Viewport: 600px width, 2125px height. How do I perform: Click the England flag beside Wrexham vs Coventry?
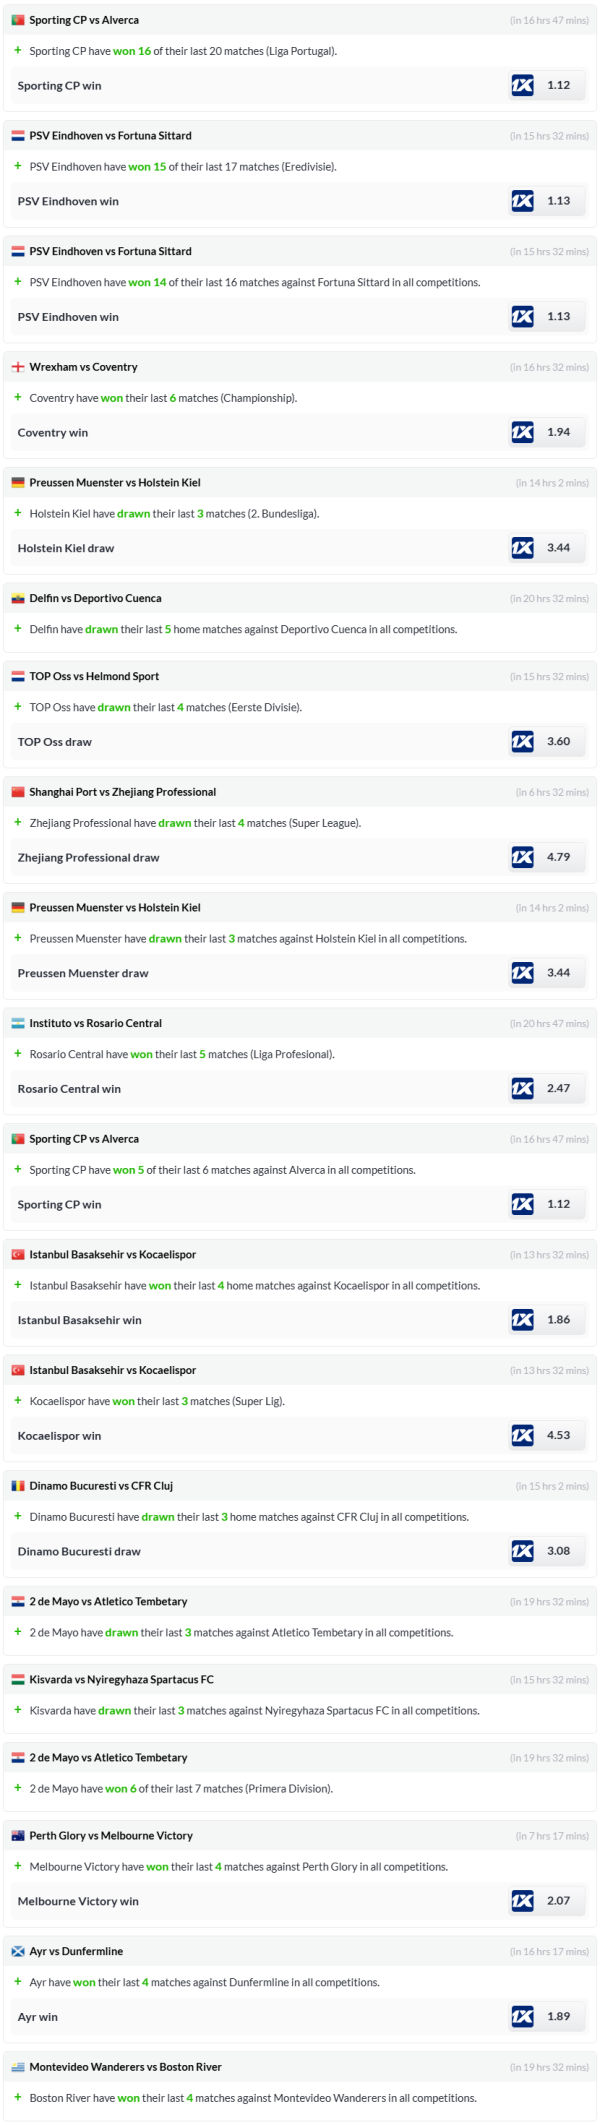18,367
